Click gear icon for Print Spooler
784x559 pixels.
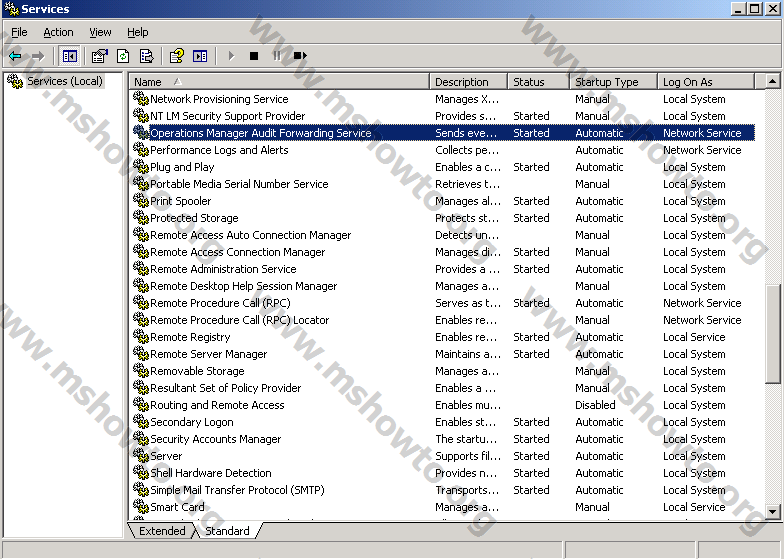141,200
